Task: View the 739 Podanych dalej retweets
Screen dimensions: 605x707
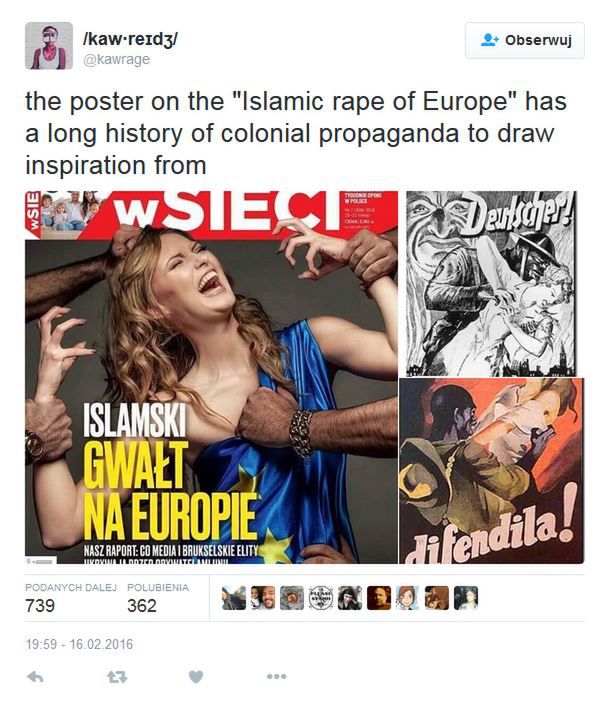Action: pyautogui.click(x=71, y=598)
